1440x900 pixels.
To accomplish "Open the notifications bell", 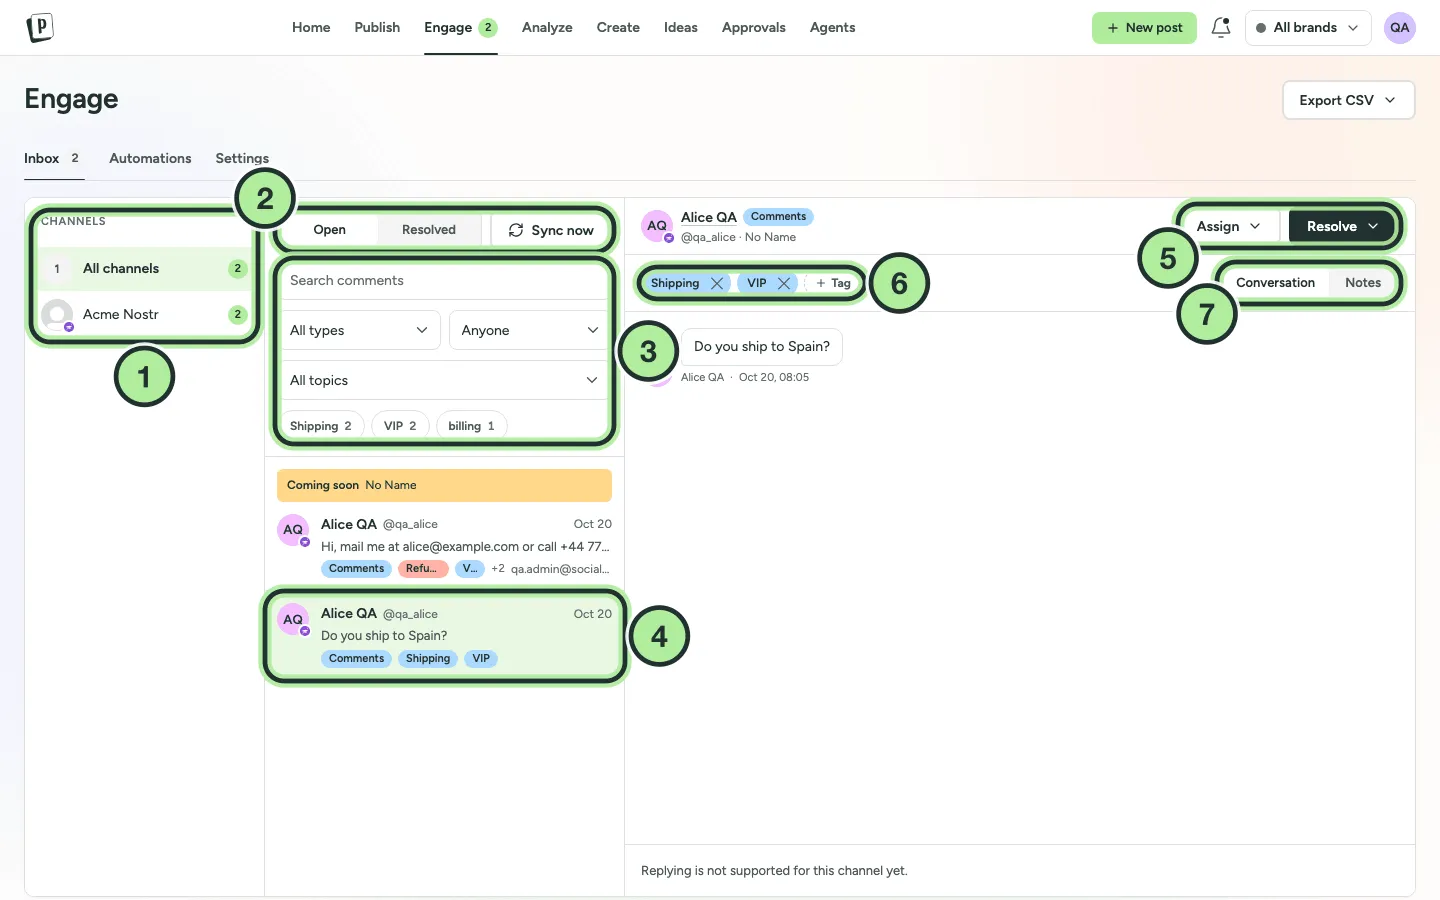I will (x=1220, y=28).
